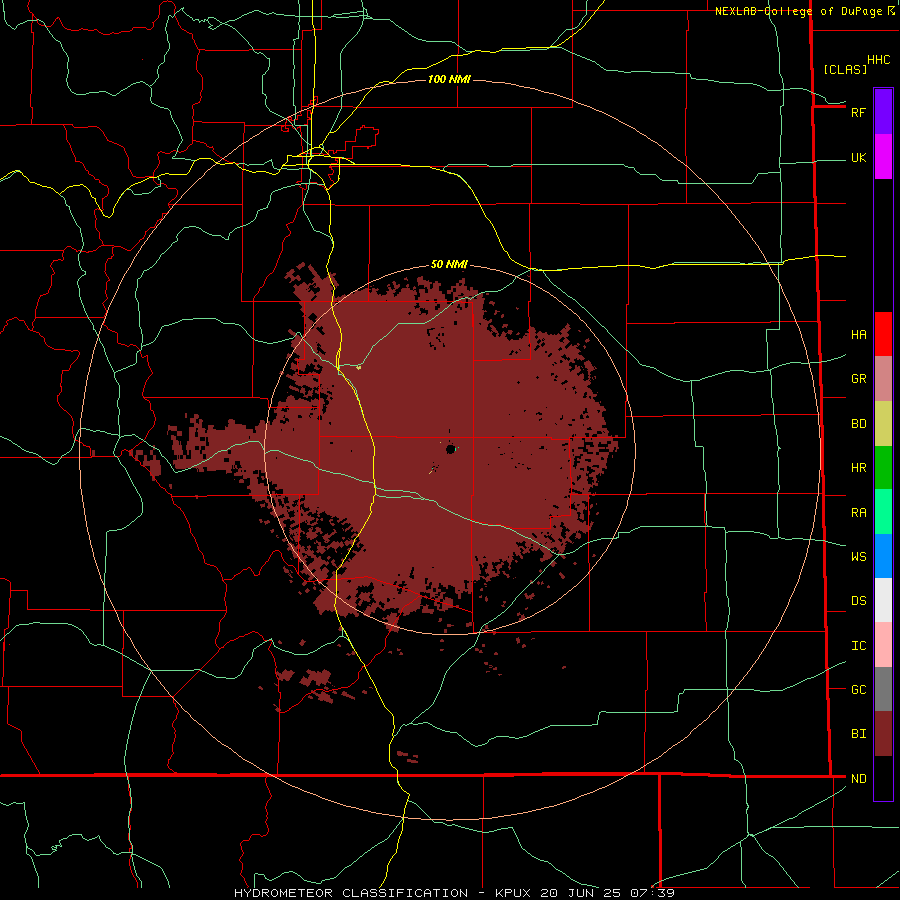
Task: Click the ND legend label
Action: point(858,779)
